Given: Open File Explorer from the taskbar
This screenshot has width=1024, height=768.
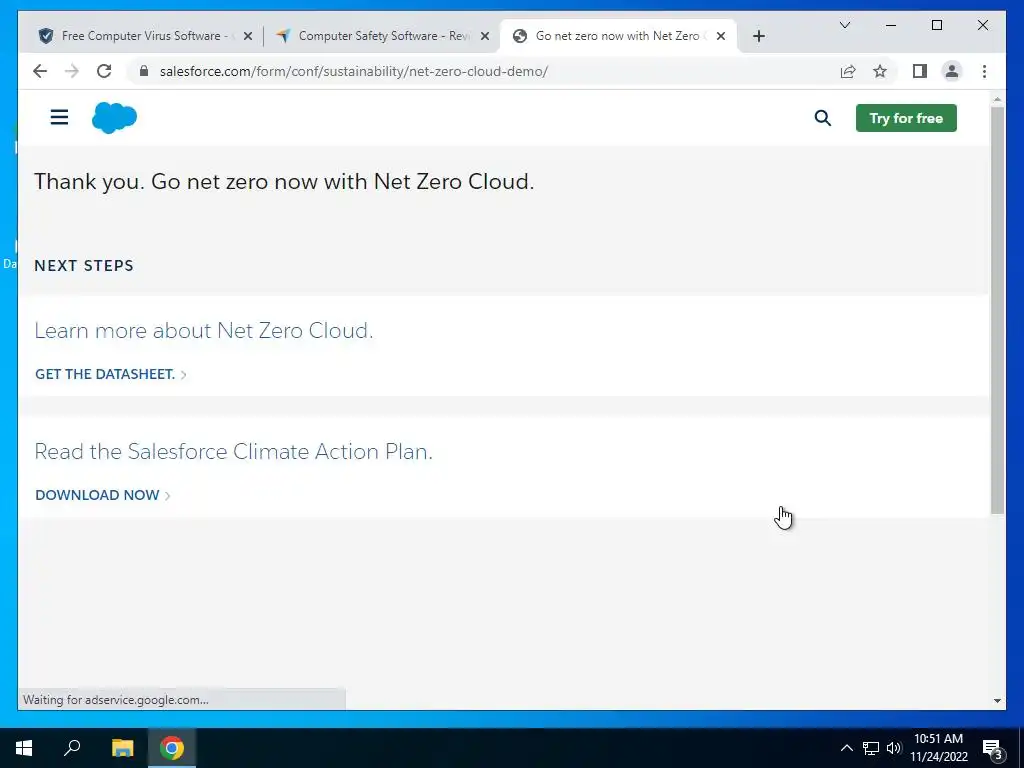Looking at the screenshot, I should coord(122,748).
